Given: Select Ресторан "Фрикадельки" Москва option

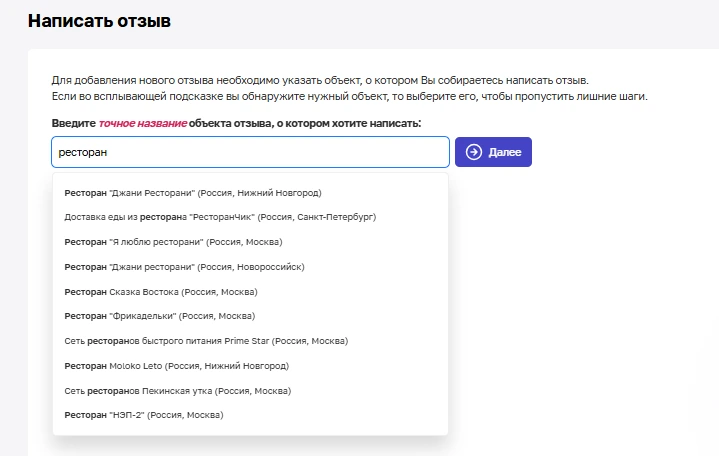Looking at the screenshot, I should click(x=159, y=316).
